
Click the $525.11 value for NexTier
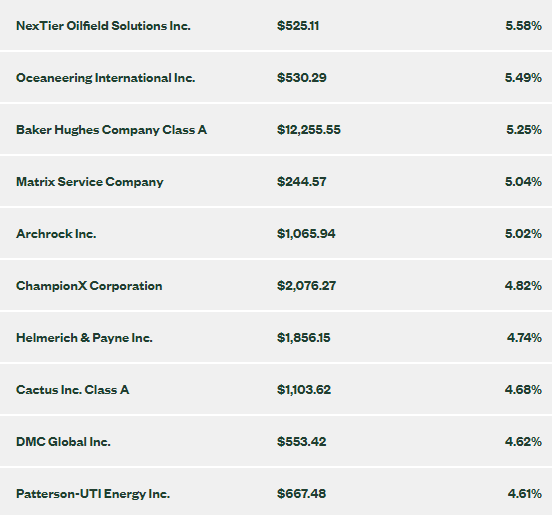click(x=298, y=26)
